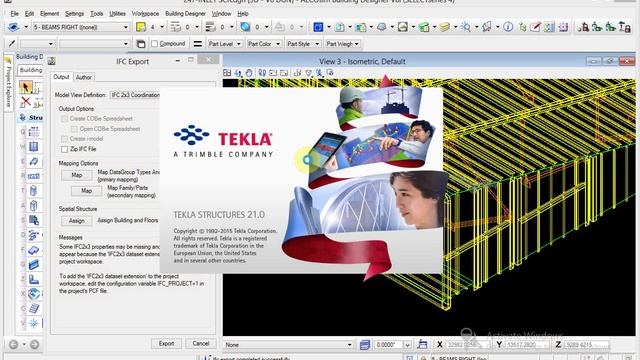This screenshot has width=640, height=360.
Task: Open the Help menu
Action: coord(243,13)
